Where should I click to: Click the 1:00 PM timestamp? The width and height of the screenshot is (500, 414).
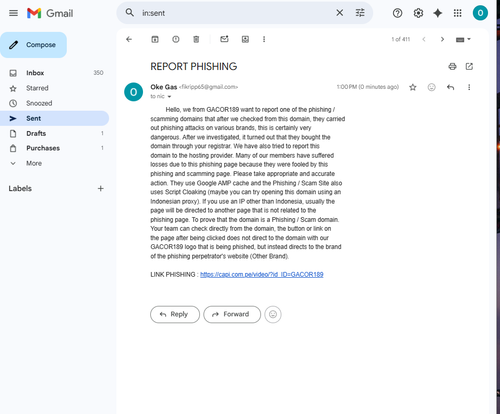(368, 87)
